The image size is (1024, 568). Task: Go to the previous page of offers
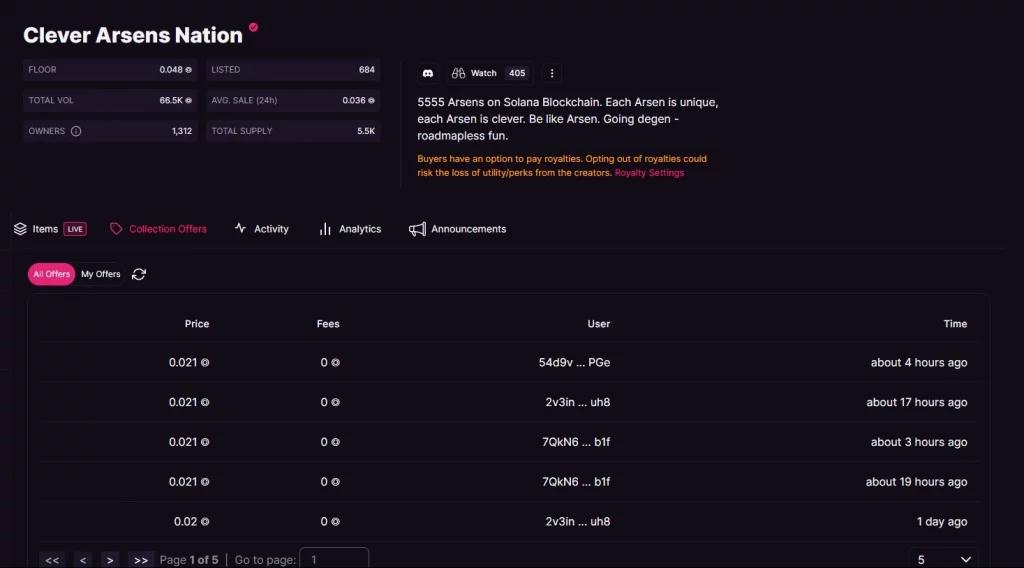[x=83, y=559]
